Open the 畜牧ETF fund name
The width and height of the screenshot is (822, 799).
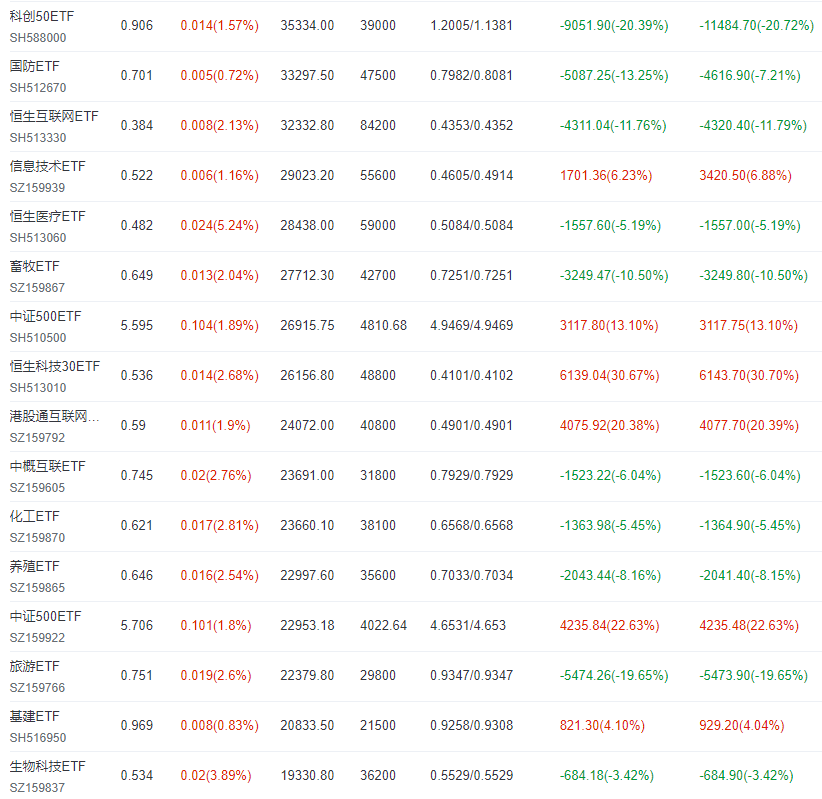point(35,266)
